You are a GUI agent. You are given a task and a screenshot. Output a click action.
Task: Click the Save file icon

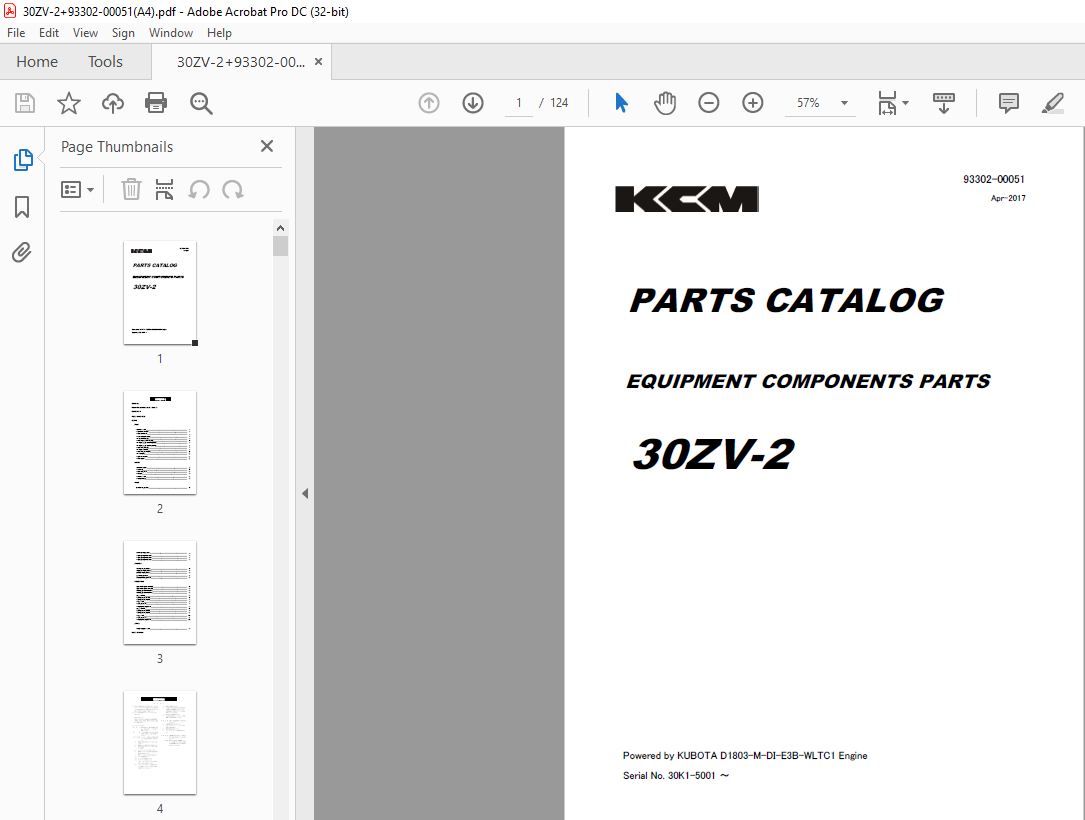pyautogui.click(x=25, y=103)
